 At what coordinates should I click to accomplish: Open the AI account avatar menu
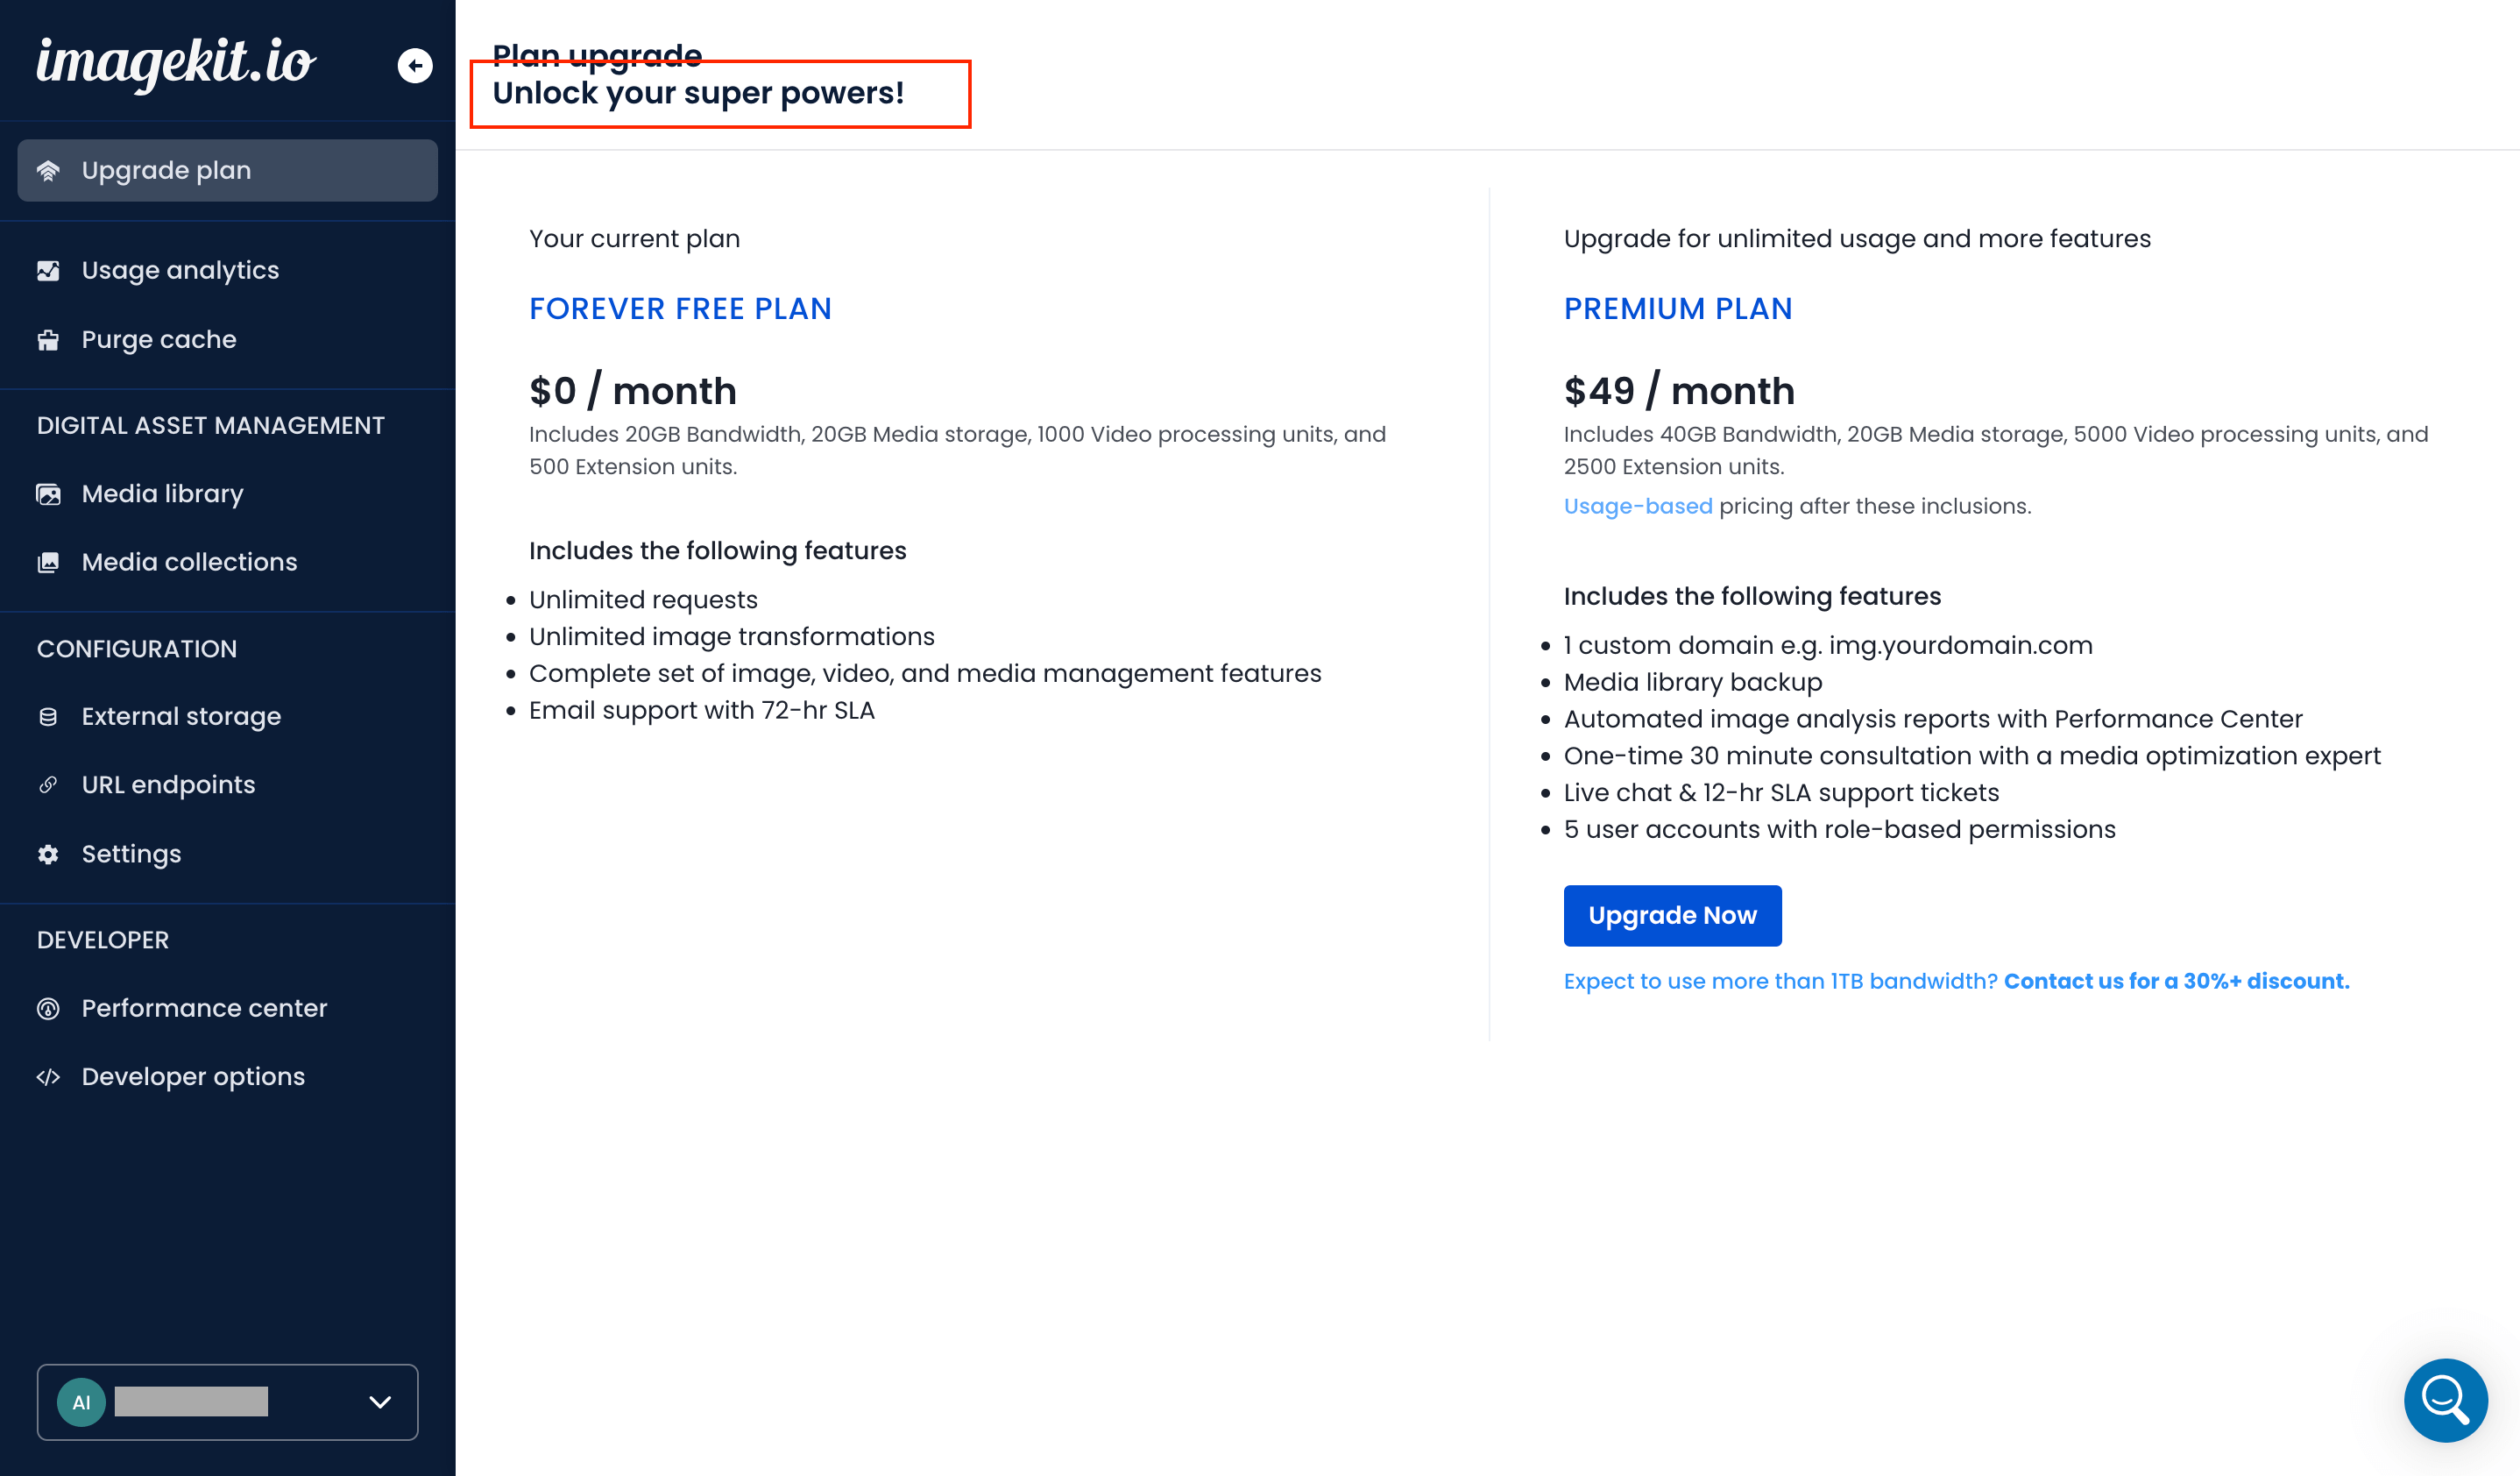pos(81,1402)
